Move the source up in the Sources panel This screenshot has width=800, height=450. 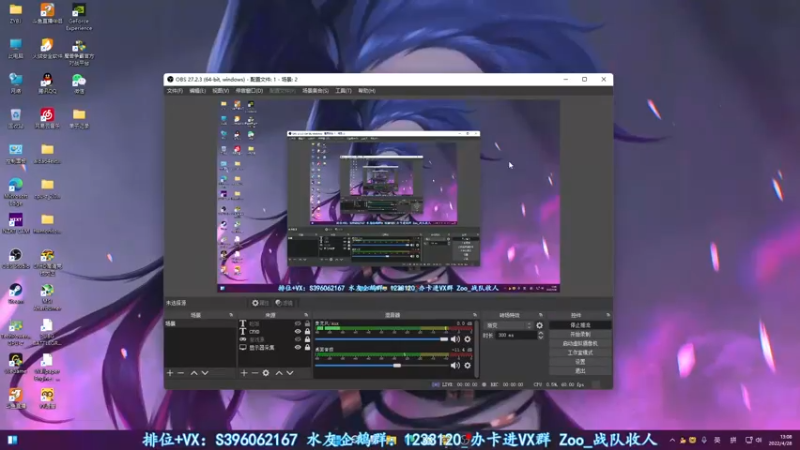click(279, 373)
